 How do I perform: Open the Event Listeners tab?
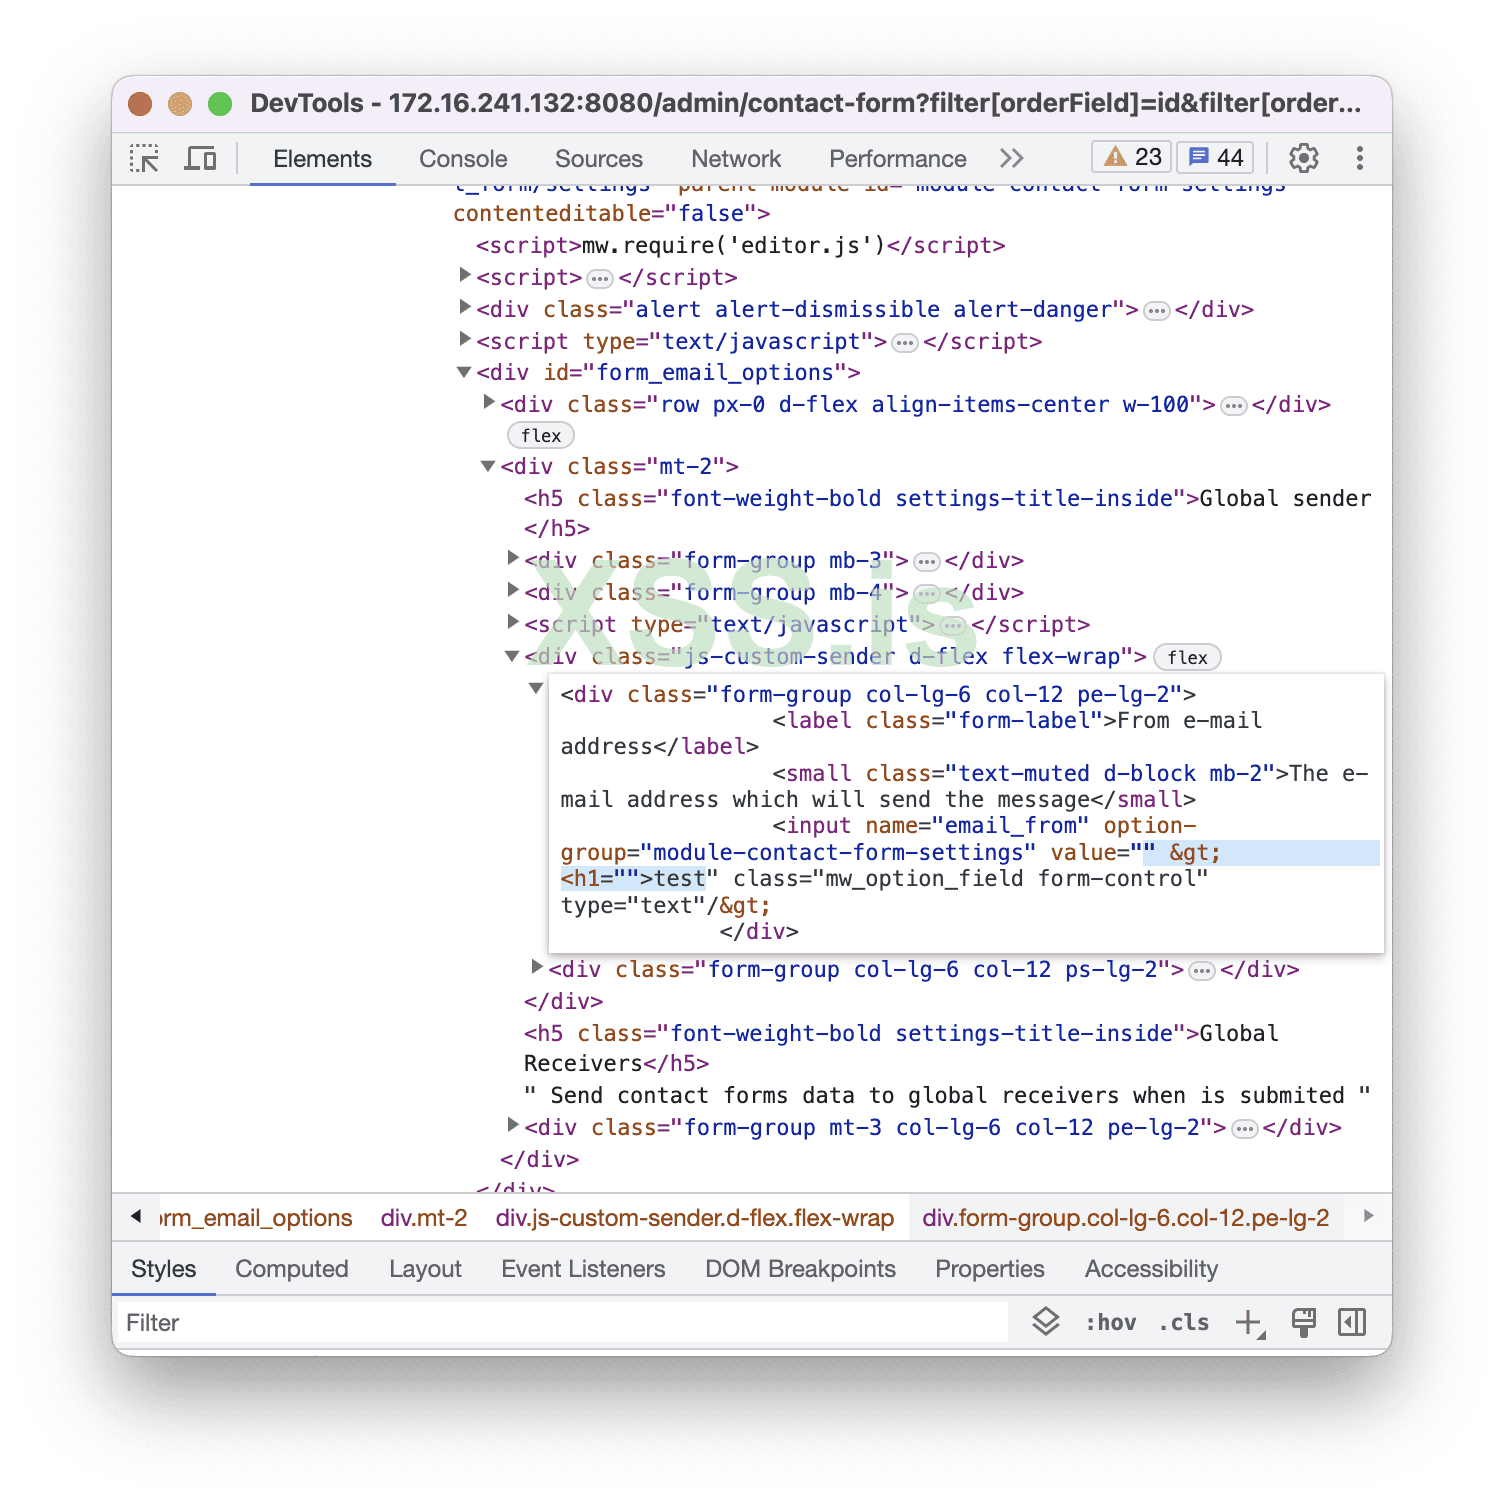click(583, 1268)
